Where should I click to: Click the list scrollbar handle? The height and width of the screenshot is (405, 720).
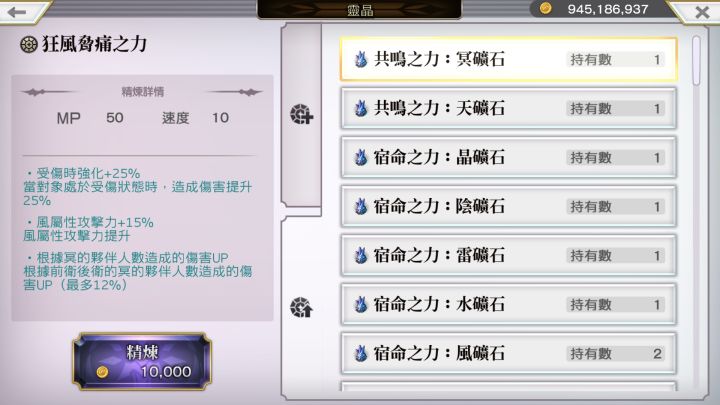click(697, 61)
